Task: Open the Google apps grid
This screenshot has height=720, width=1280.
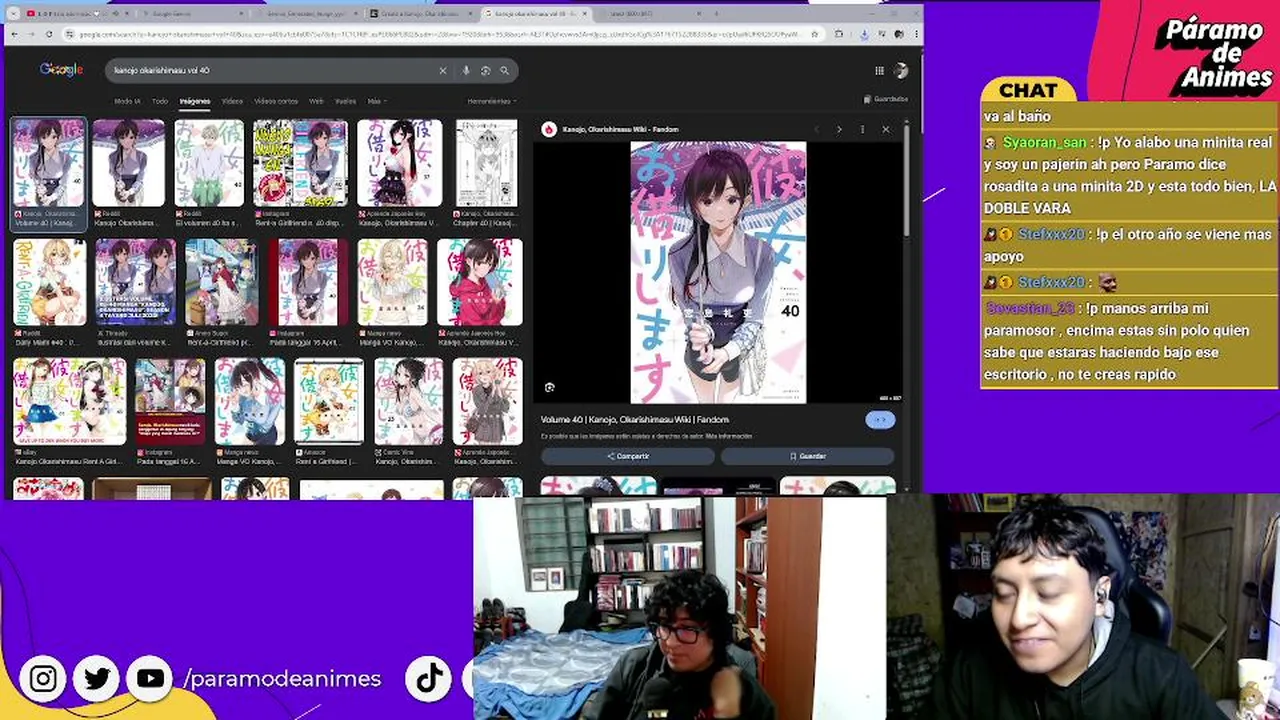Action: click(x=879, y=70)
